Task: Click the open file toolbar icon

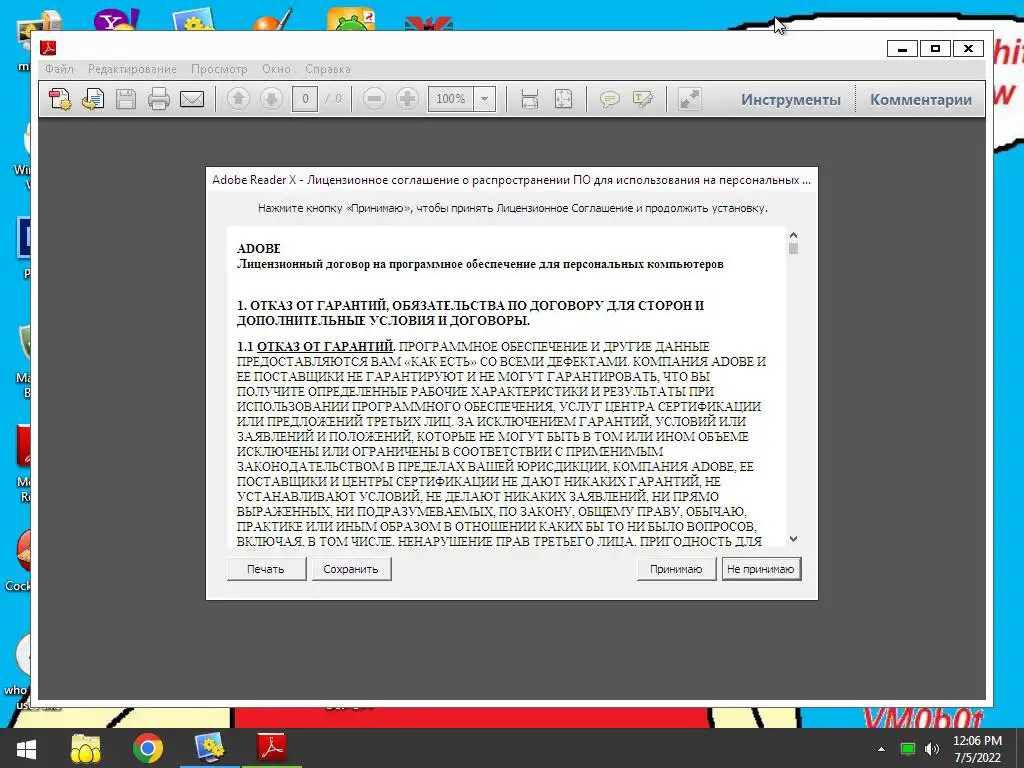Action: [93, 99]
